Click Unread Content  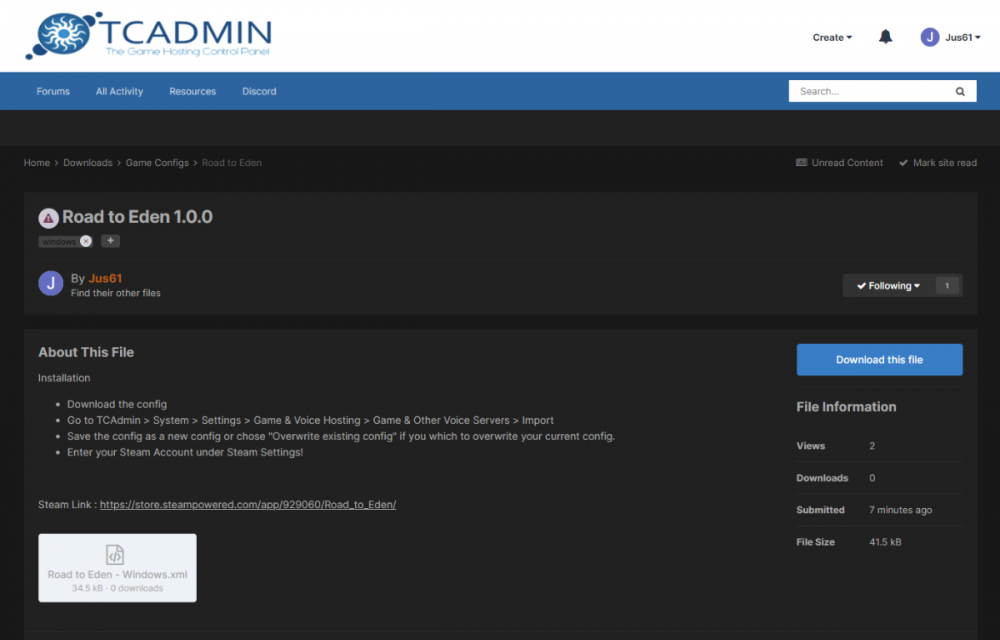click(839, 162)
